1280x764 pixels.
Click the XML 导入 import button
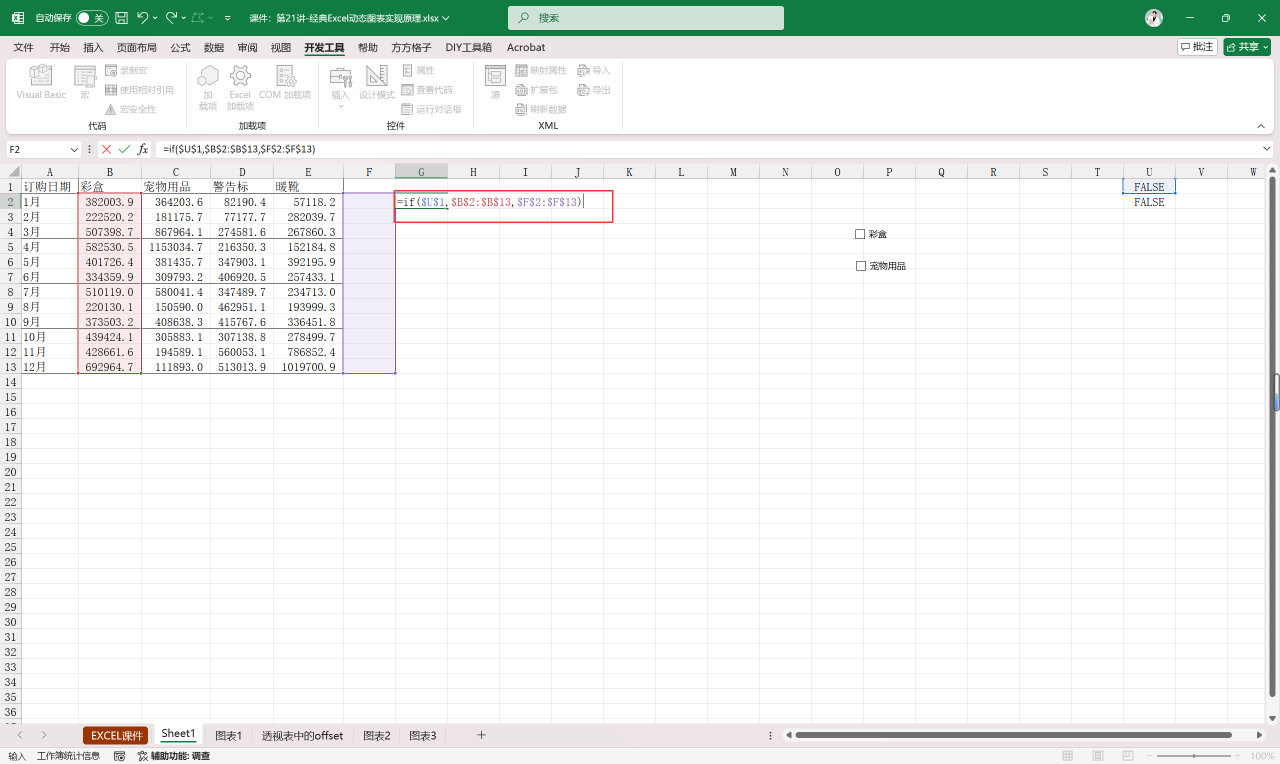tap(594, 70)
